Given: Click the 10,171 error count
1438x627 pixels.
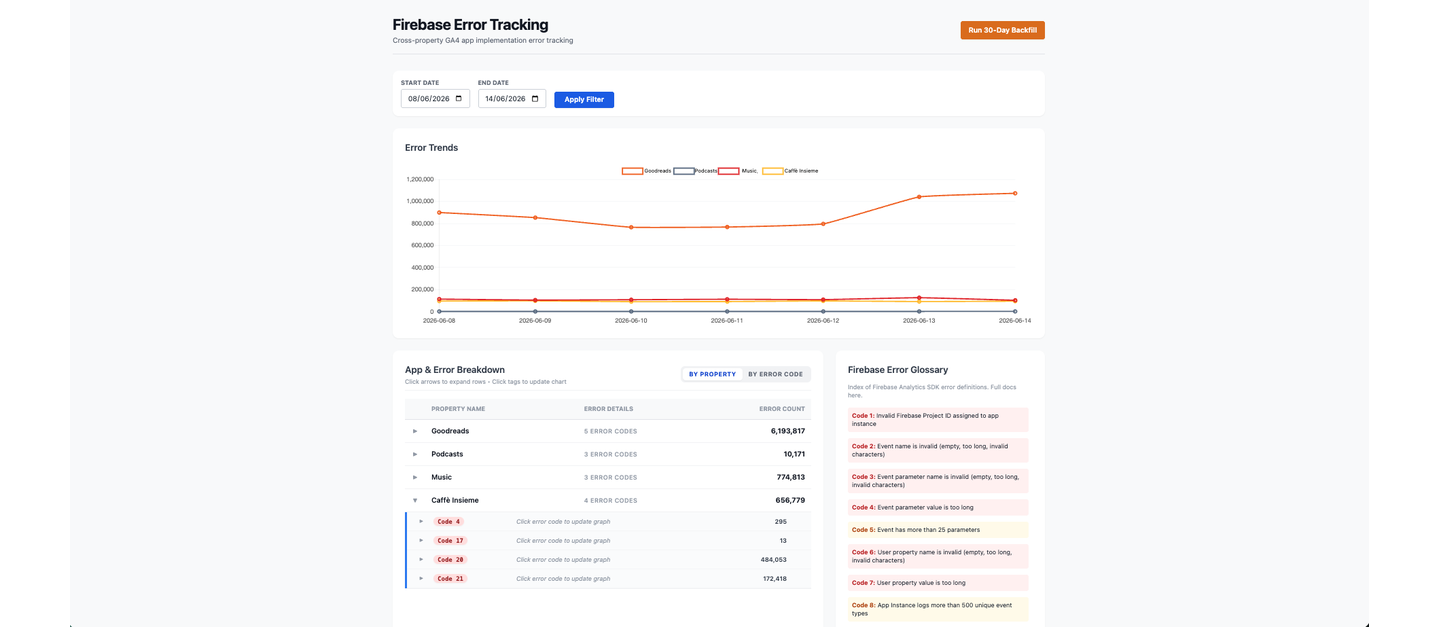Looking at the screenshot, I should [794, 454].
